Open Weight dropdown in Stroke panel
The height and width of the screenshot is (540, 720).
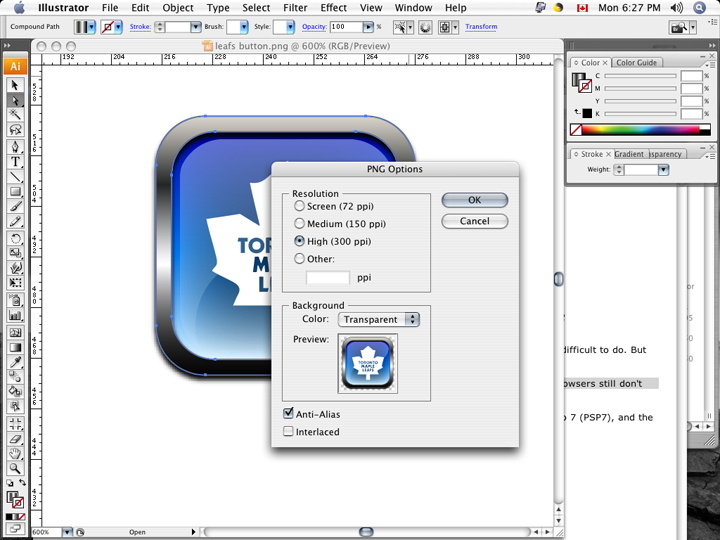click(663, 170)
